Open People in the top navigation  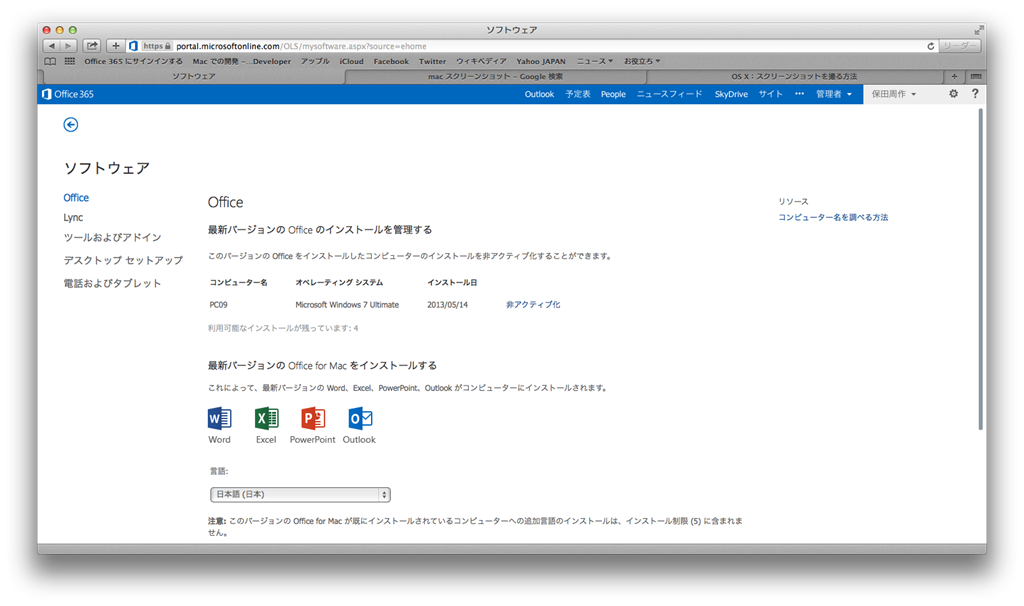(613, 94)
